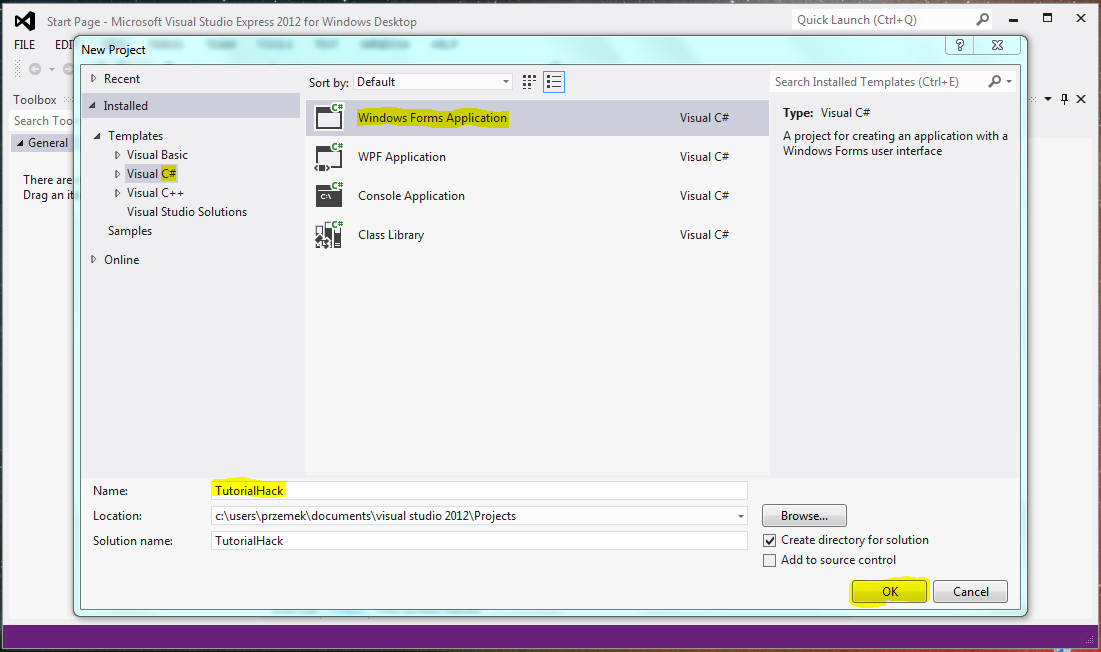Enable Add to source control checkbox

(770, 560)
